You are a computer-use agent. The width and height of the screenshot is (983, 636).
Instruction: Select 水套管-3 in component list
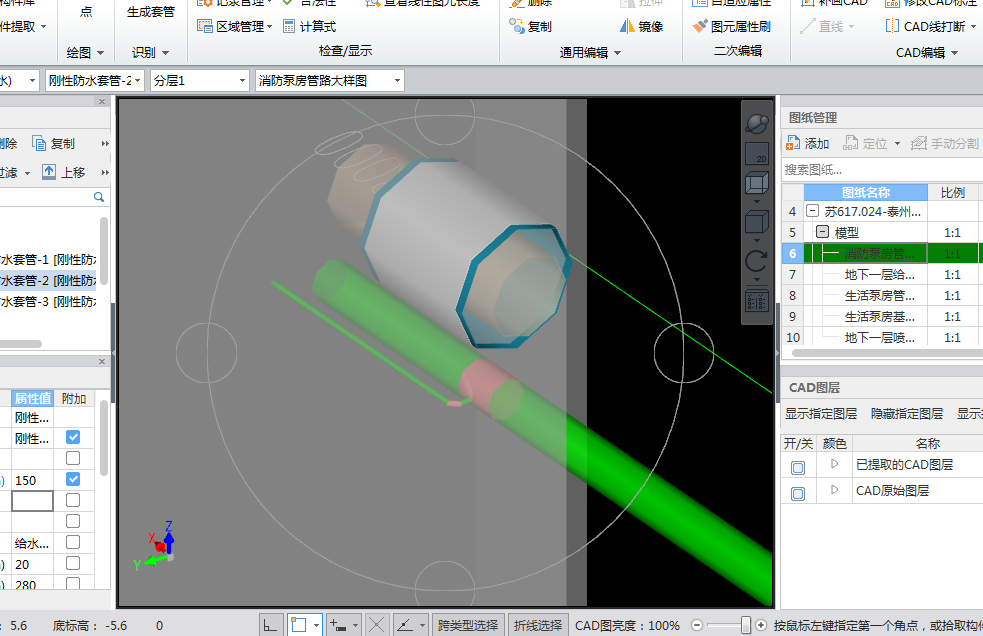pos(48,302)
